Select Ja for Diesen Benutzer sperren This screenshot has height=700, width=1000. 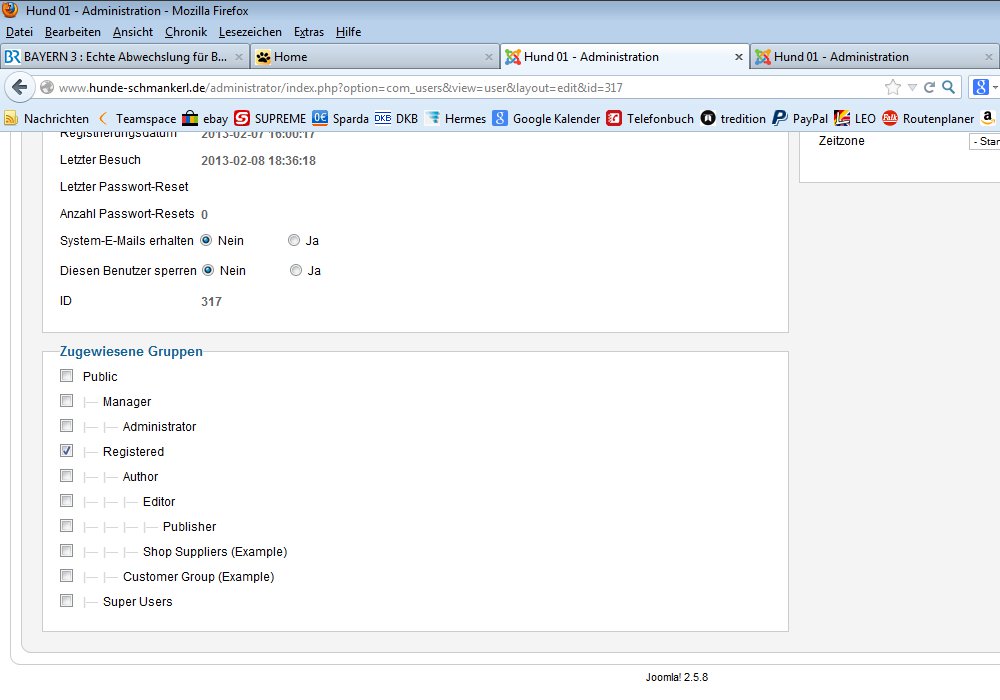(x=296, y=270)
